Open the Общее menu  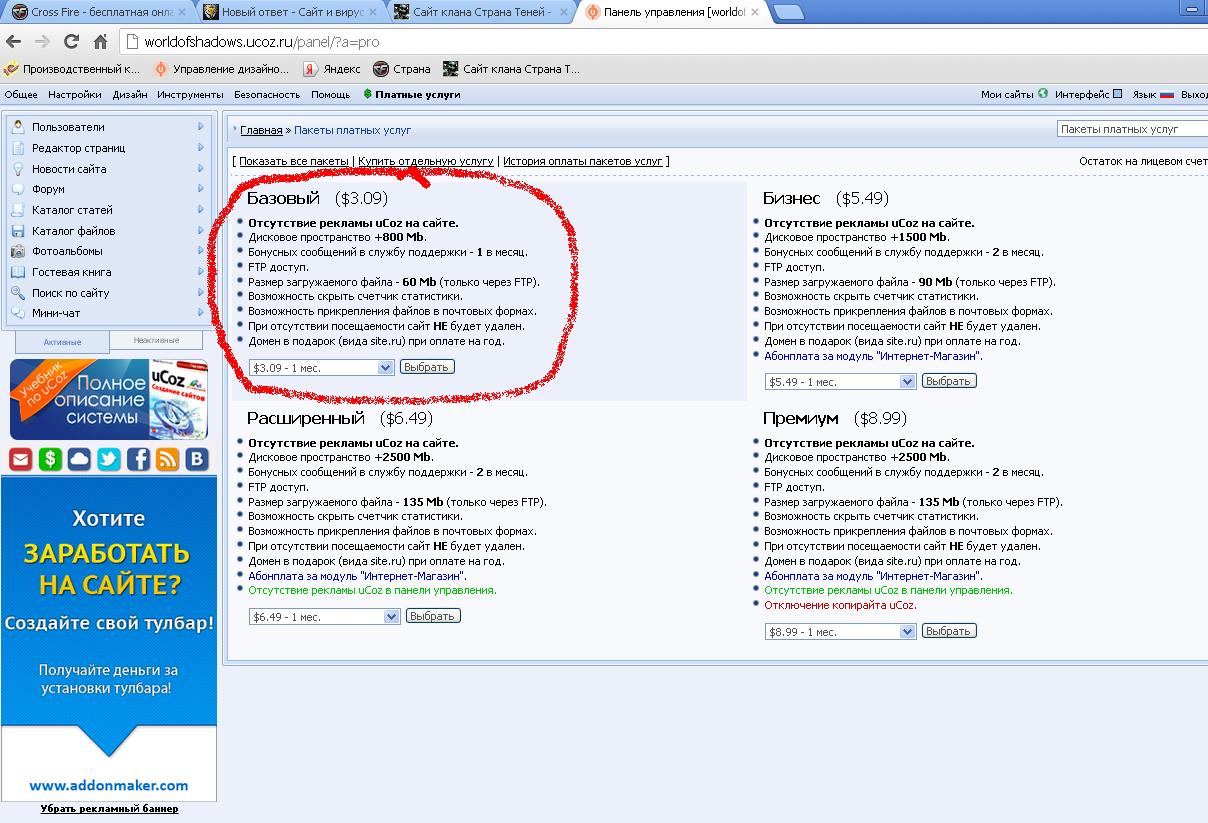pyautogui.click(x=21, y=95)
